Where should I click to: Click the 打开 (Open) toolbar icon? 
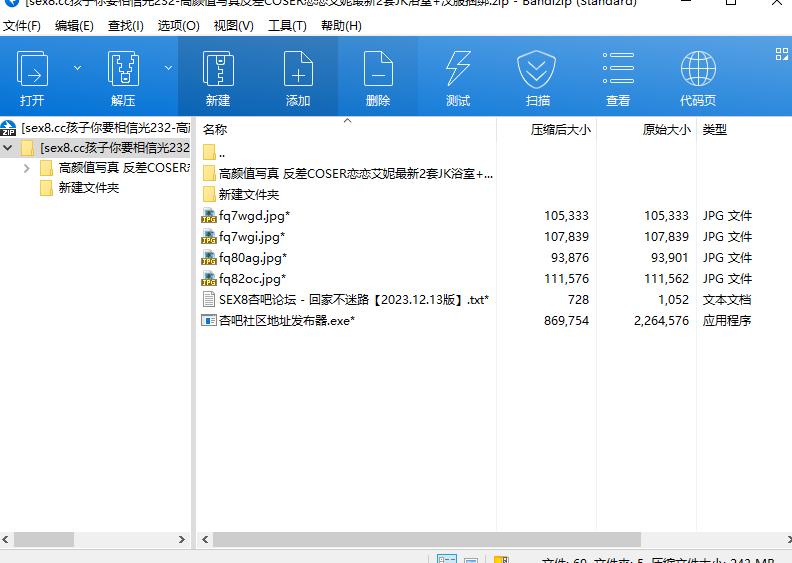pyautogui.click(x=32, y=70)
